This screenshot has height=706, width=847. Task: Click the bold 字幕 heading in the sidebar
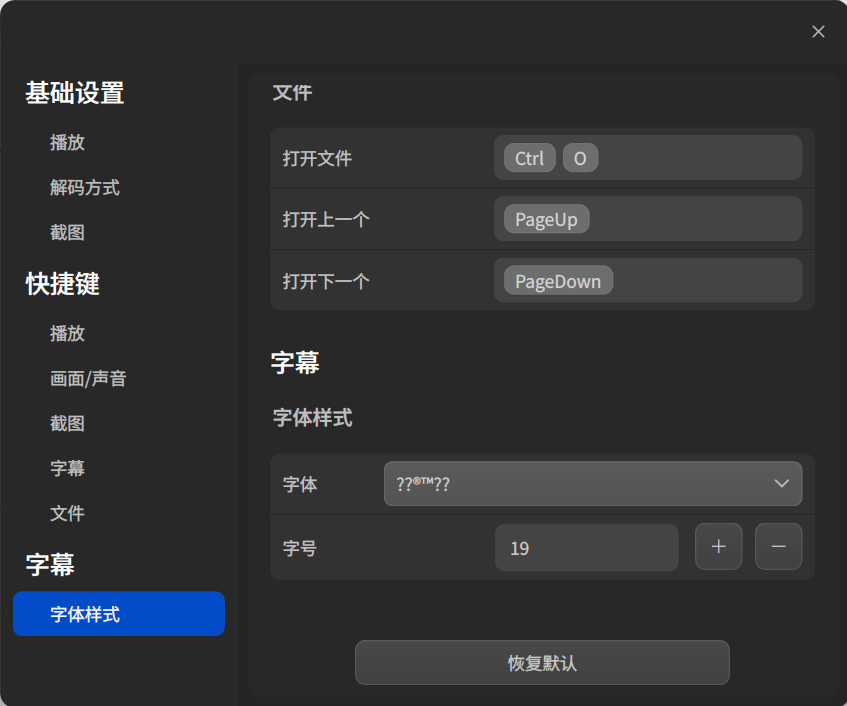click(x=50, y=564)
